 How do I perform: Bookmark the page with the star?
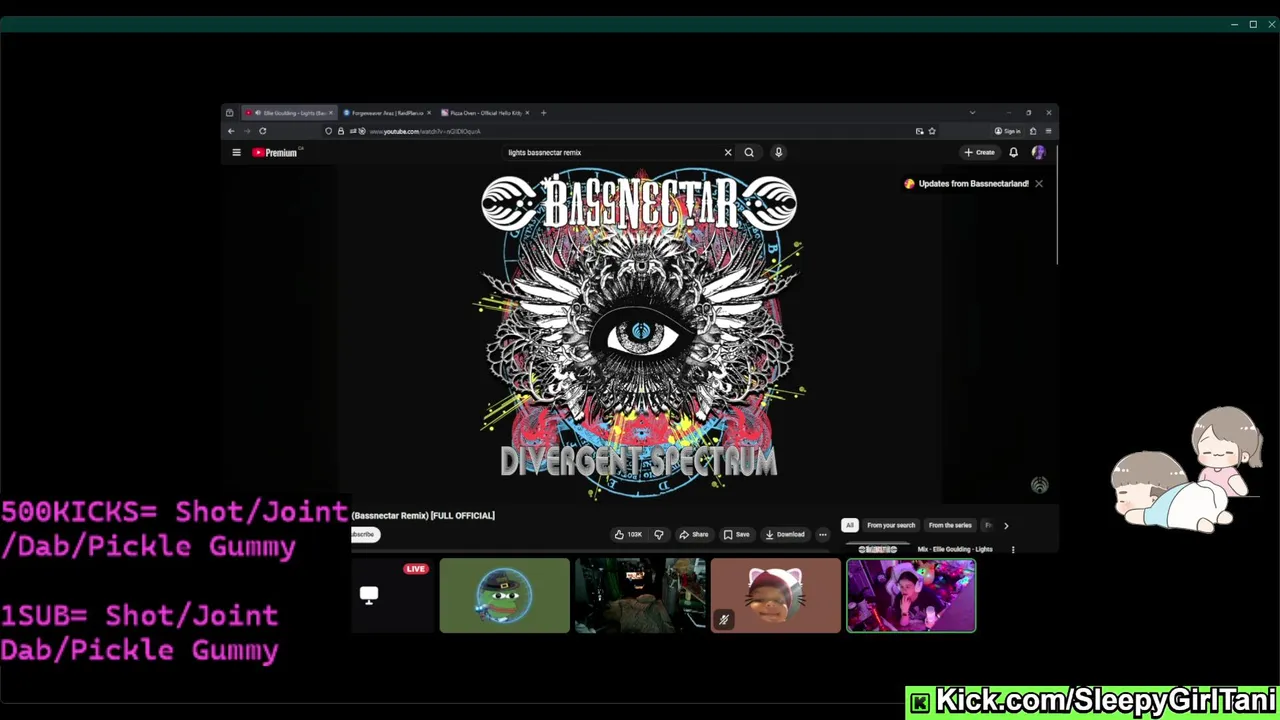(932, 131)
